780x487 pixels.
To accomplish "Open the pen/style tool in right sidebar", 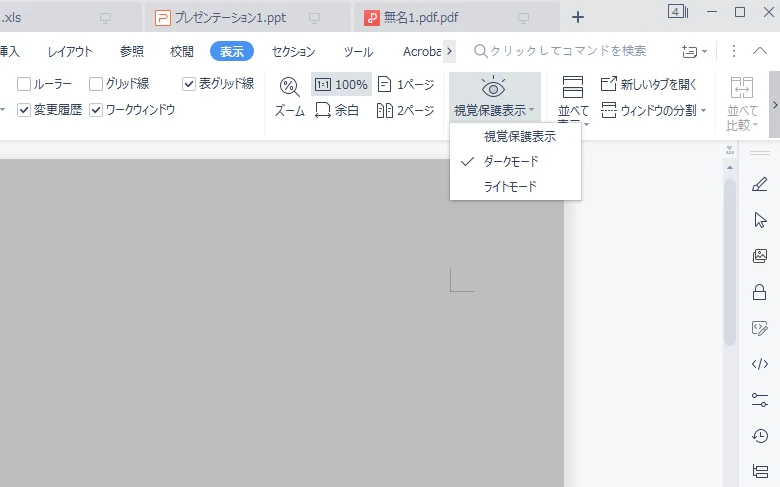I will pos(760,184).
